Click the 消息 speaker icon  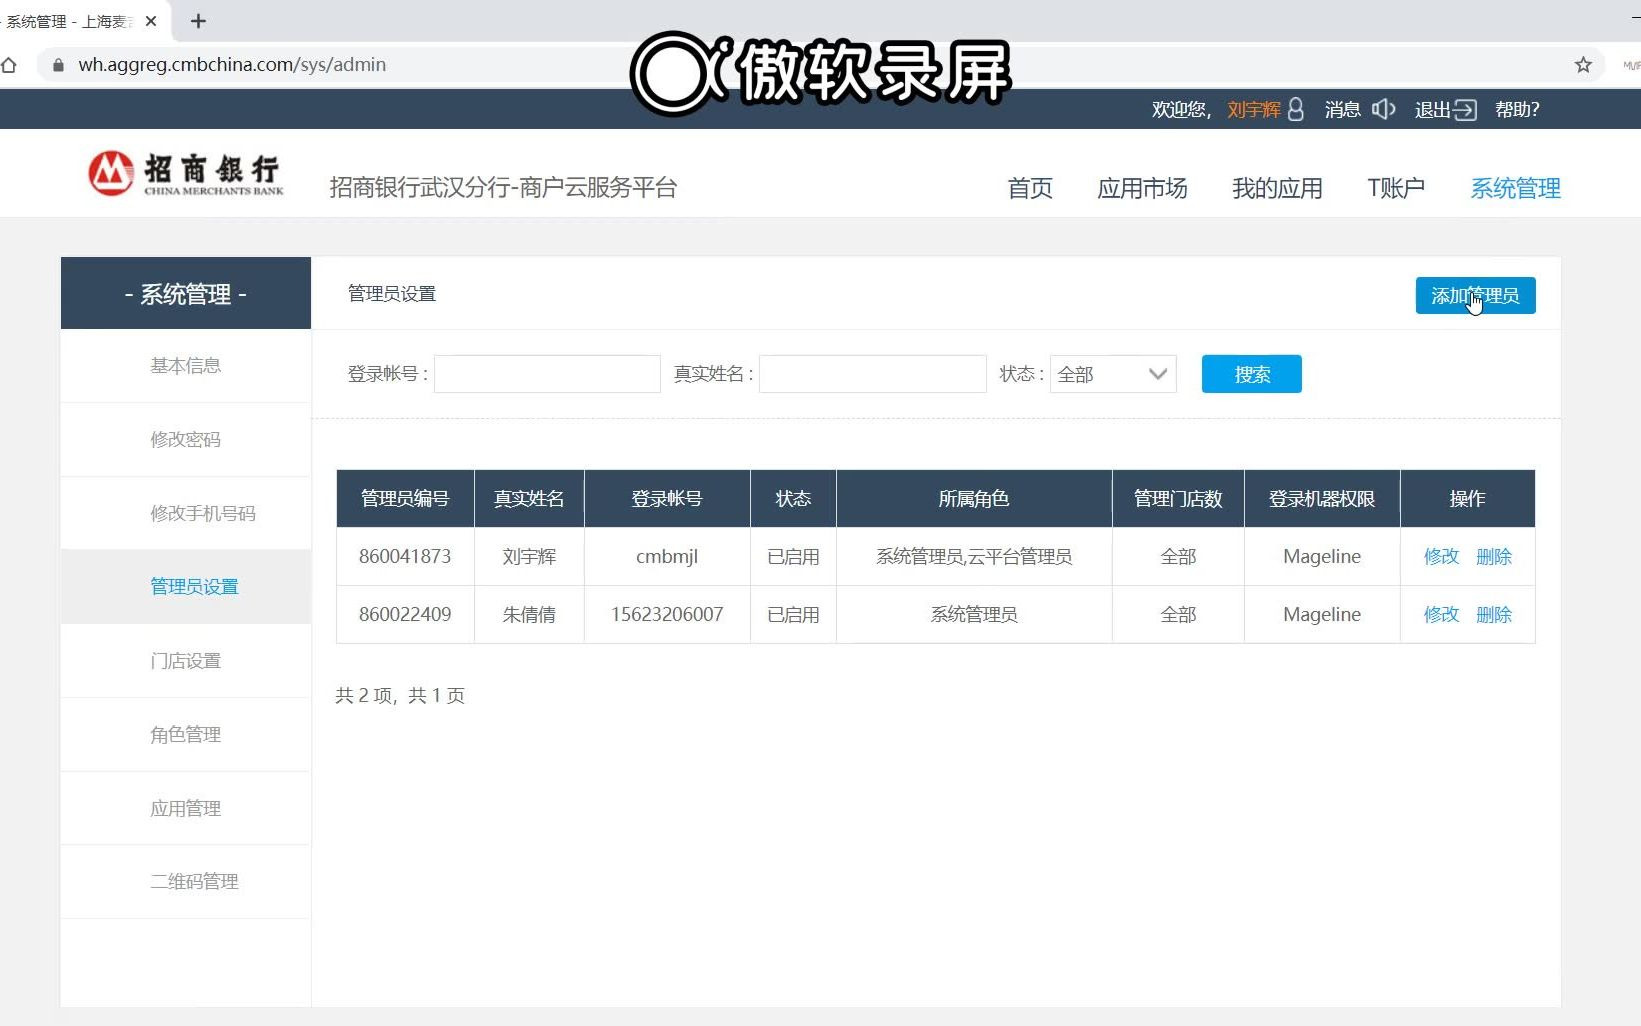click(x=1383, y=109)
